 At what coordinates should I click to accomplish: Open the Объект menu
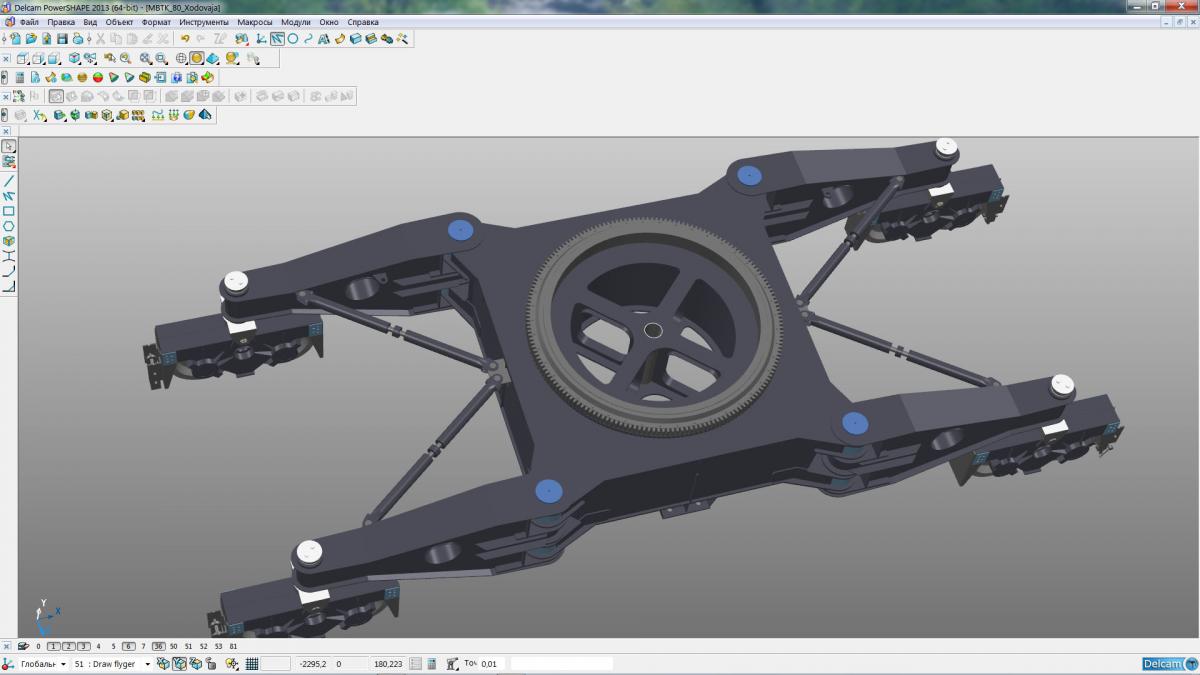pos(120,22)
